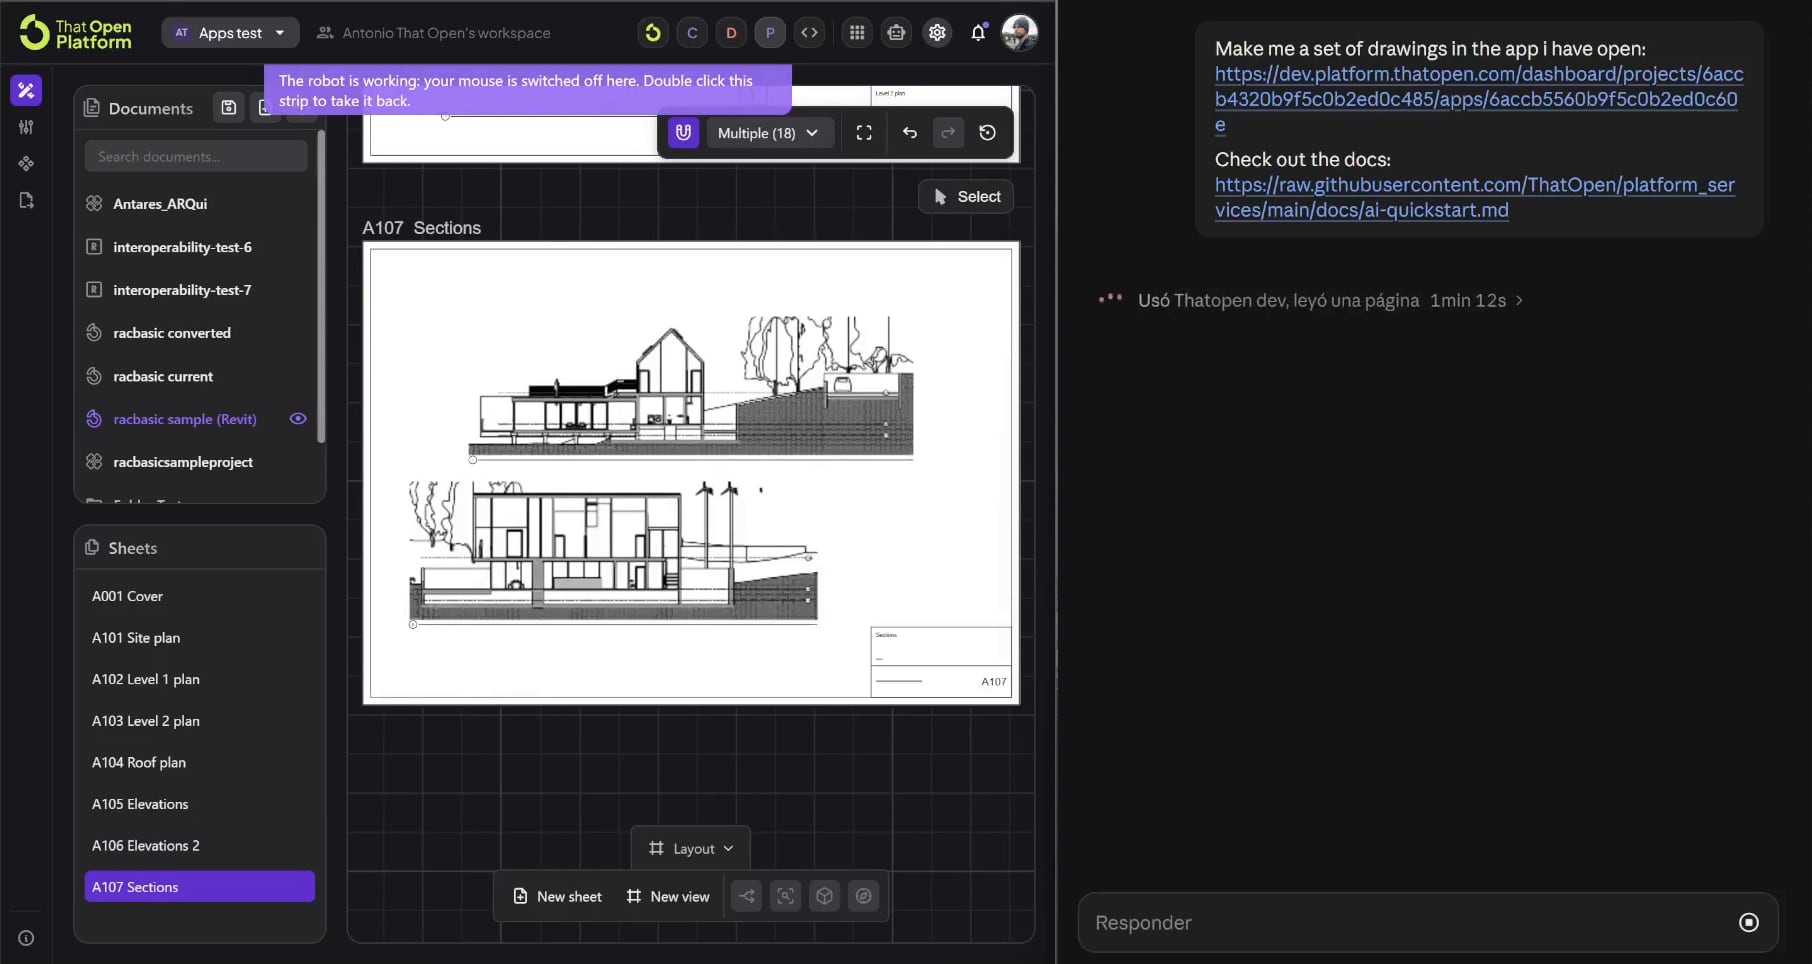Toggle the magnet snapping button
The image size is (1812, 964).
(x=683, y=133)
